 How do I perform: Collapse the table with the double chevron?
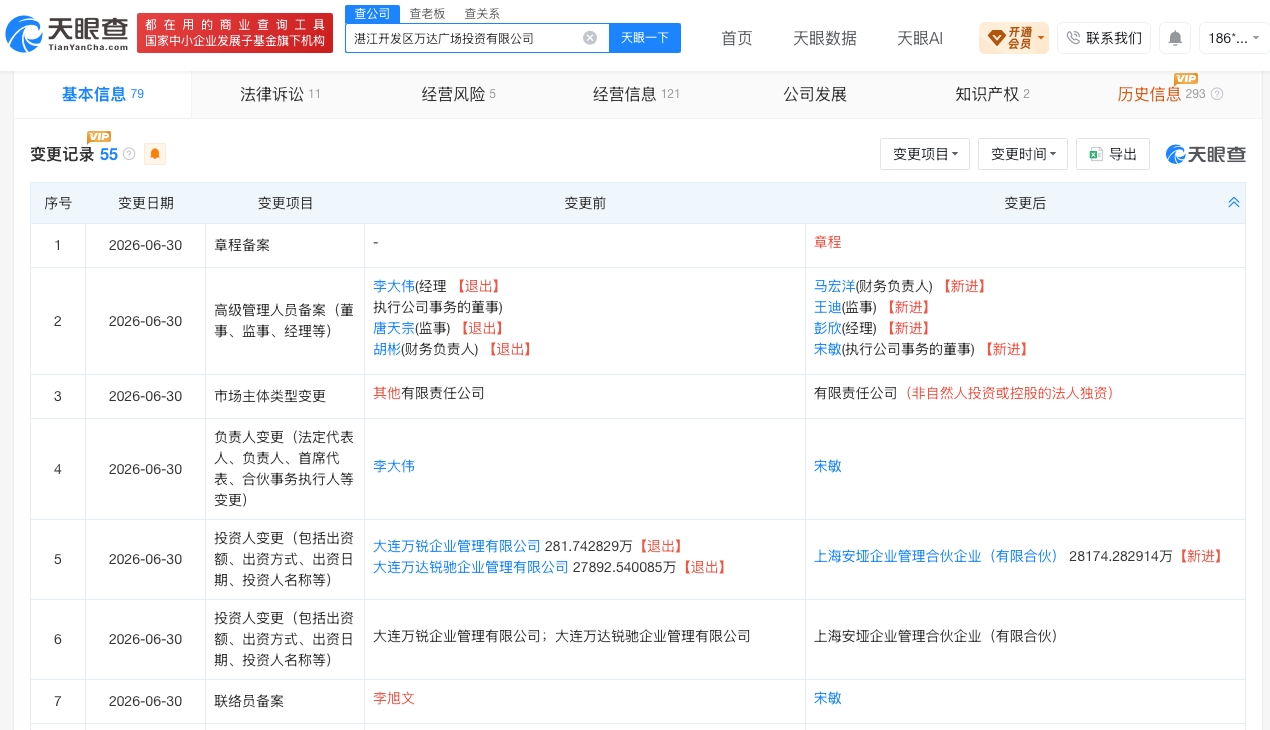[x=1234, y=202]
